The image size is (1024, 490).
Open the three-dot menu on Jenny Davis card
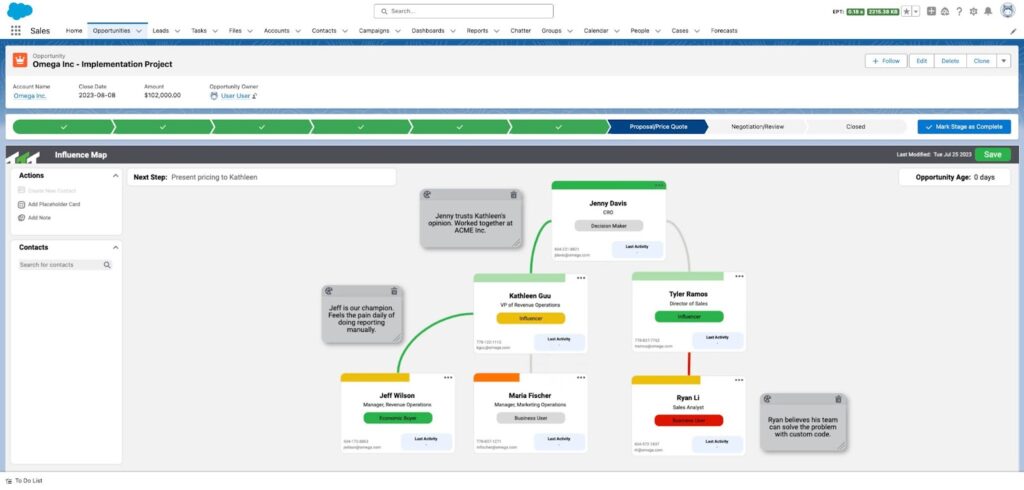(660, 186)
